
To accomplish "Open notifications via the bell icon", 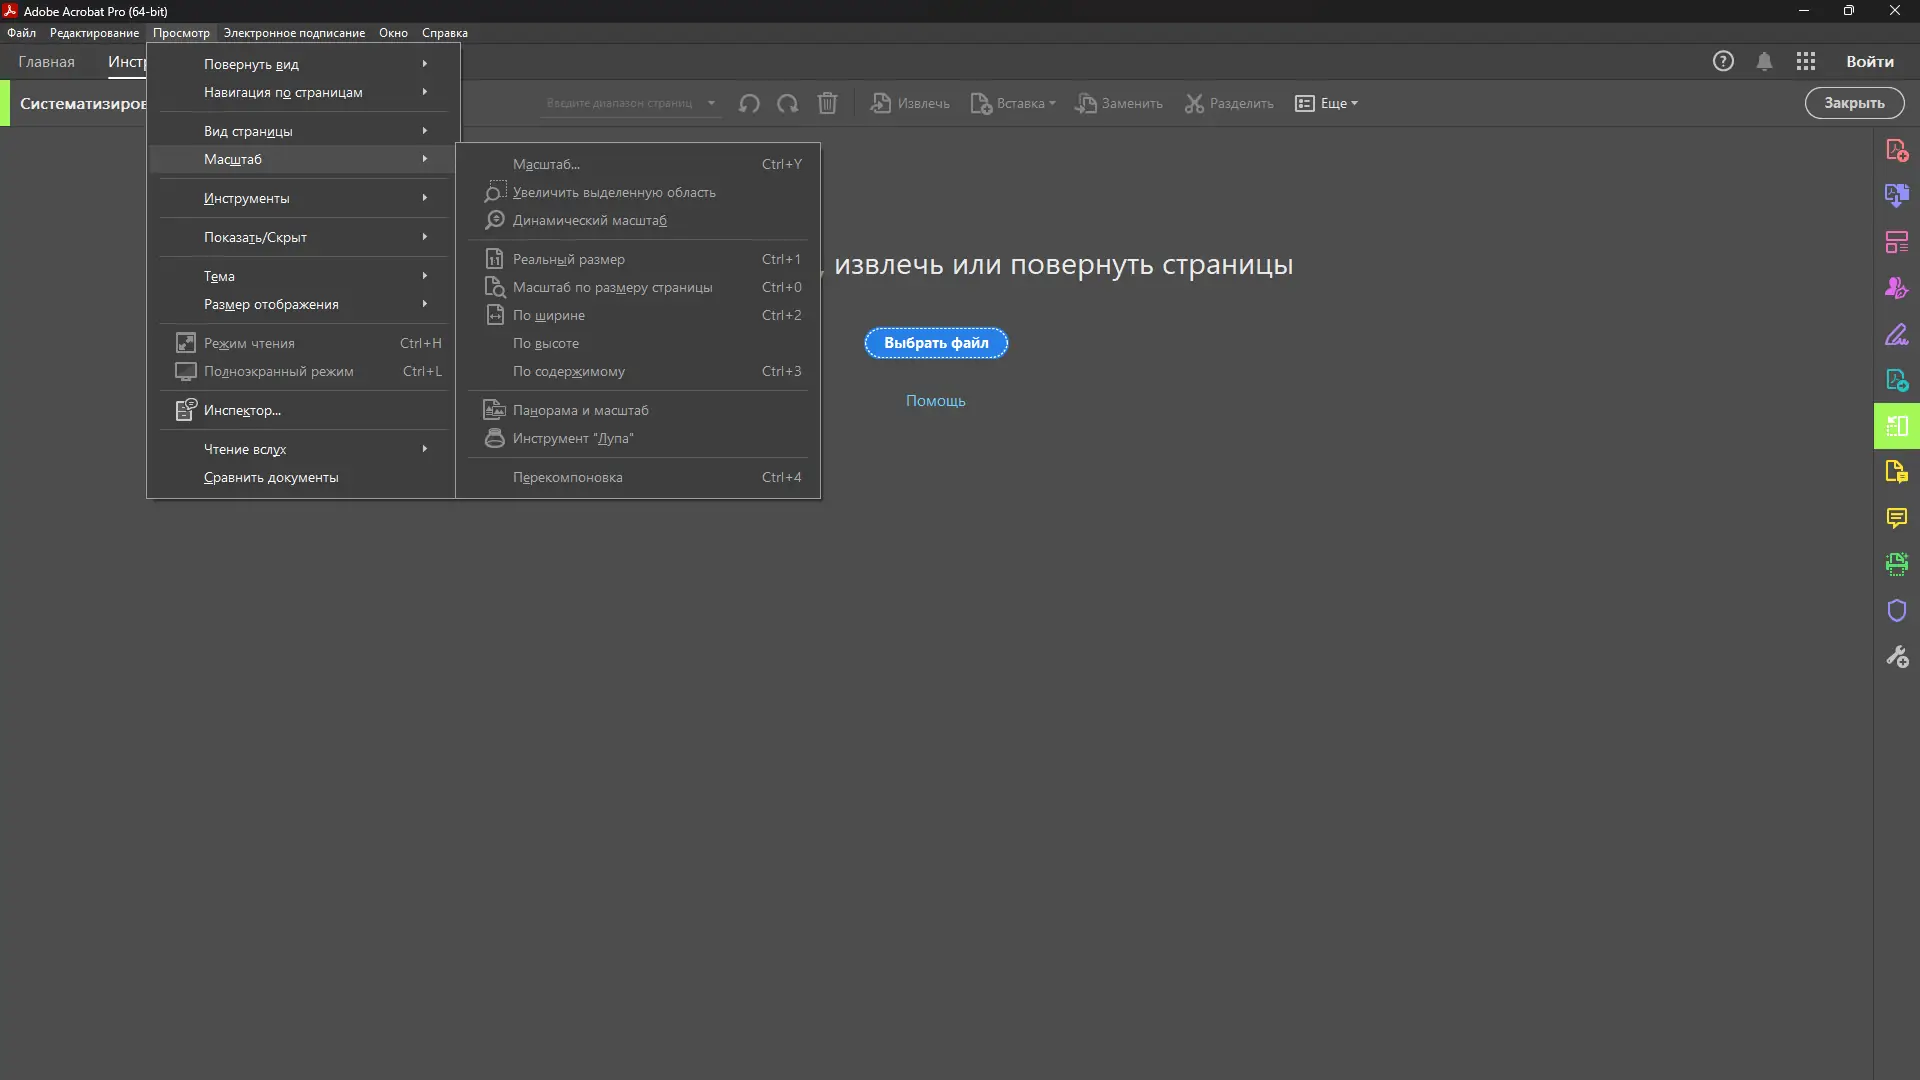I will tap(1764, 61).
